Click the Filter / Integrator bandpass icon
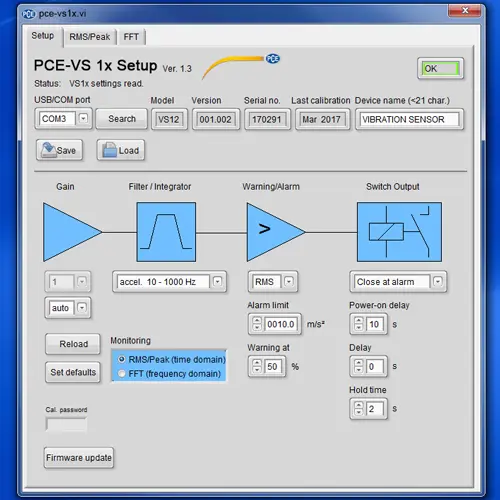This screenshot has width=500, height=500. point(166,232)
